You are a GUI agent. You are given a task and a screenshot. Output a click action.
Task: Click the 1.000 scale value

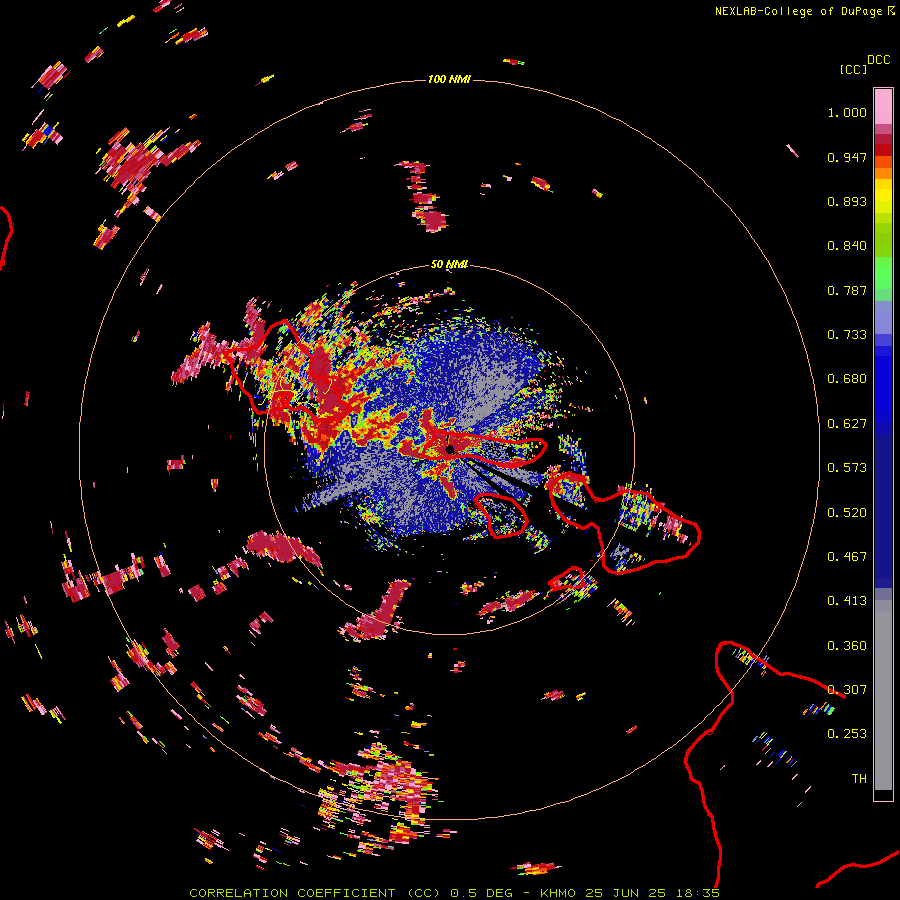click(x=847, y=112)
